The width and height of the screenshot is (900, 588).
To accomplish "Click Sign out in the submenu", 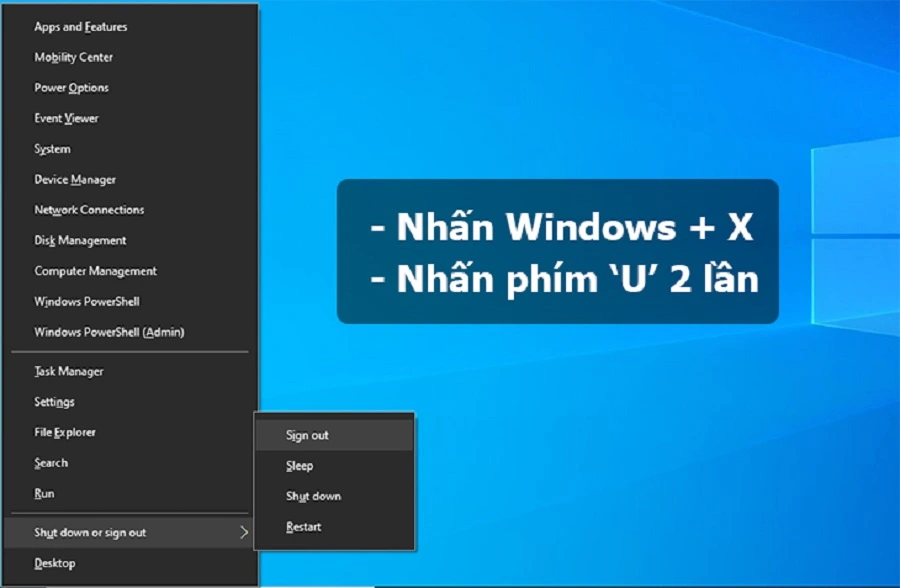I will pyautogui.click(x=335, y=435).
